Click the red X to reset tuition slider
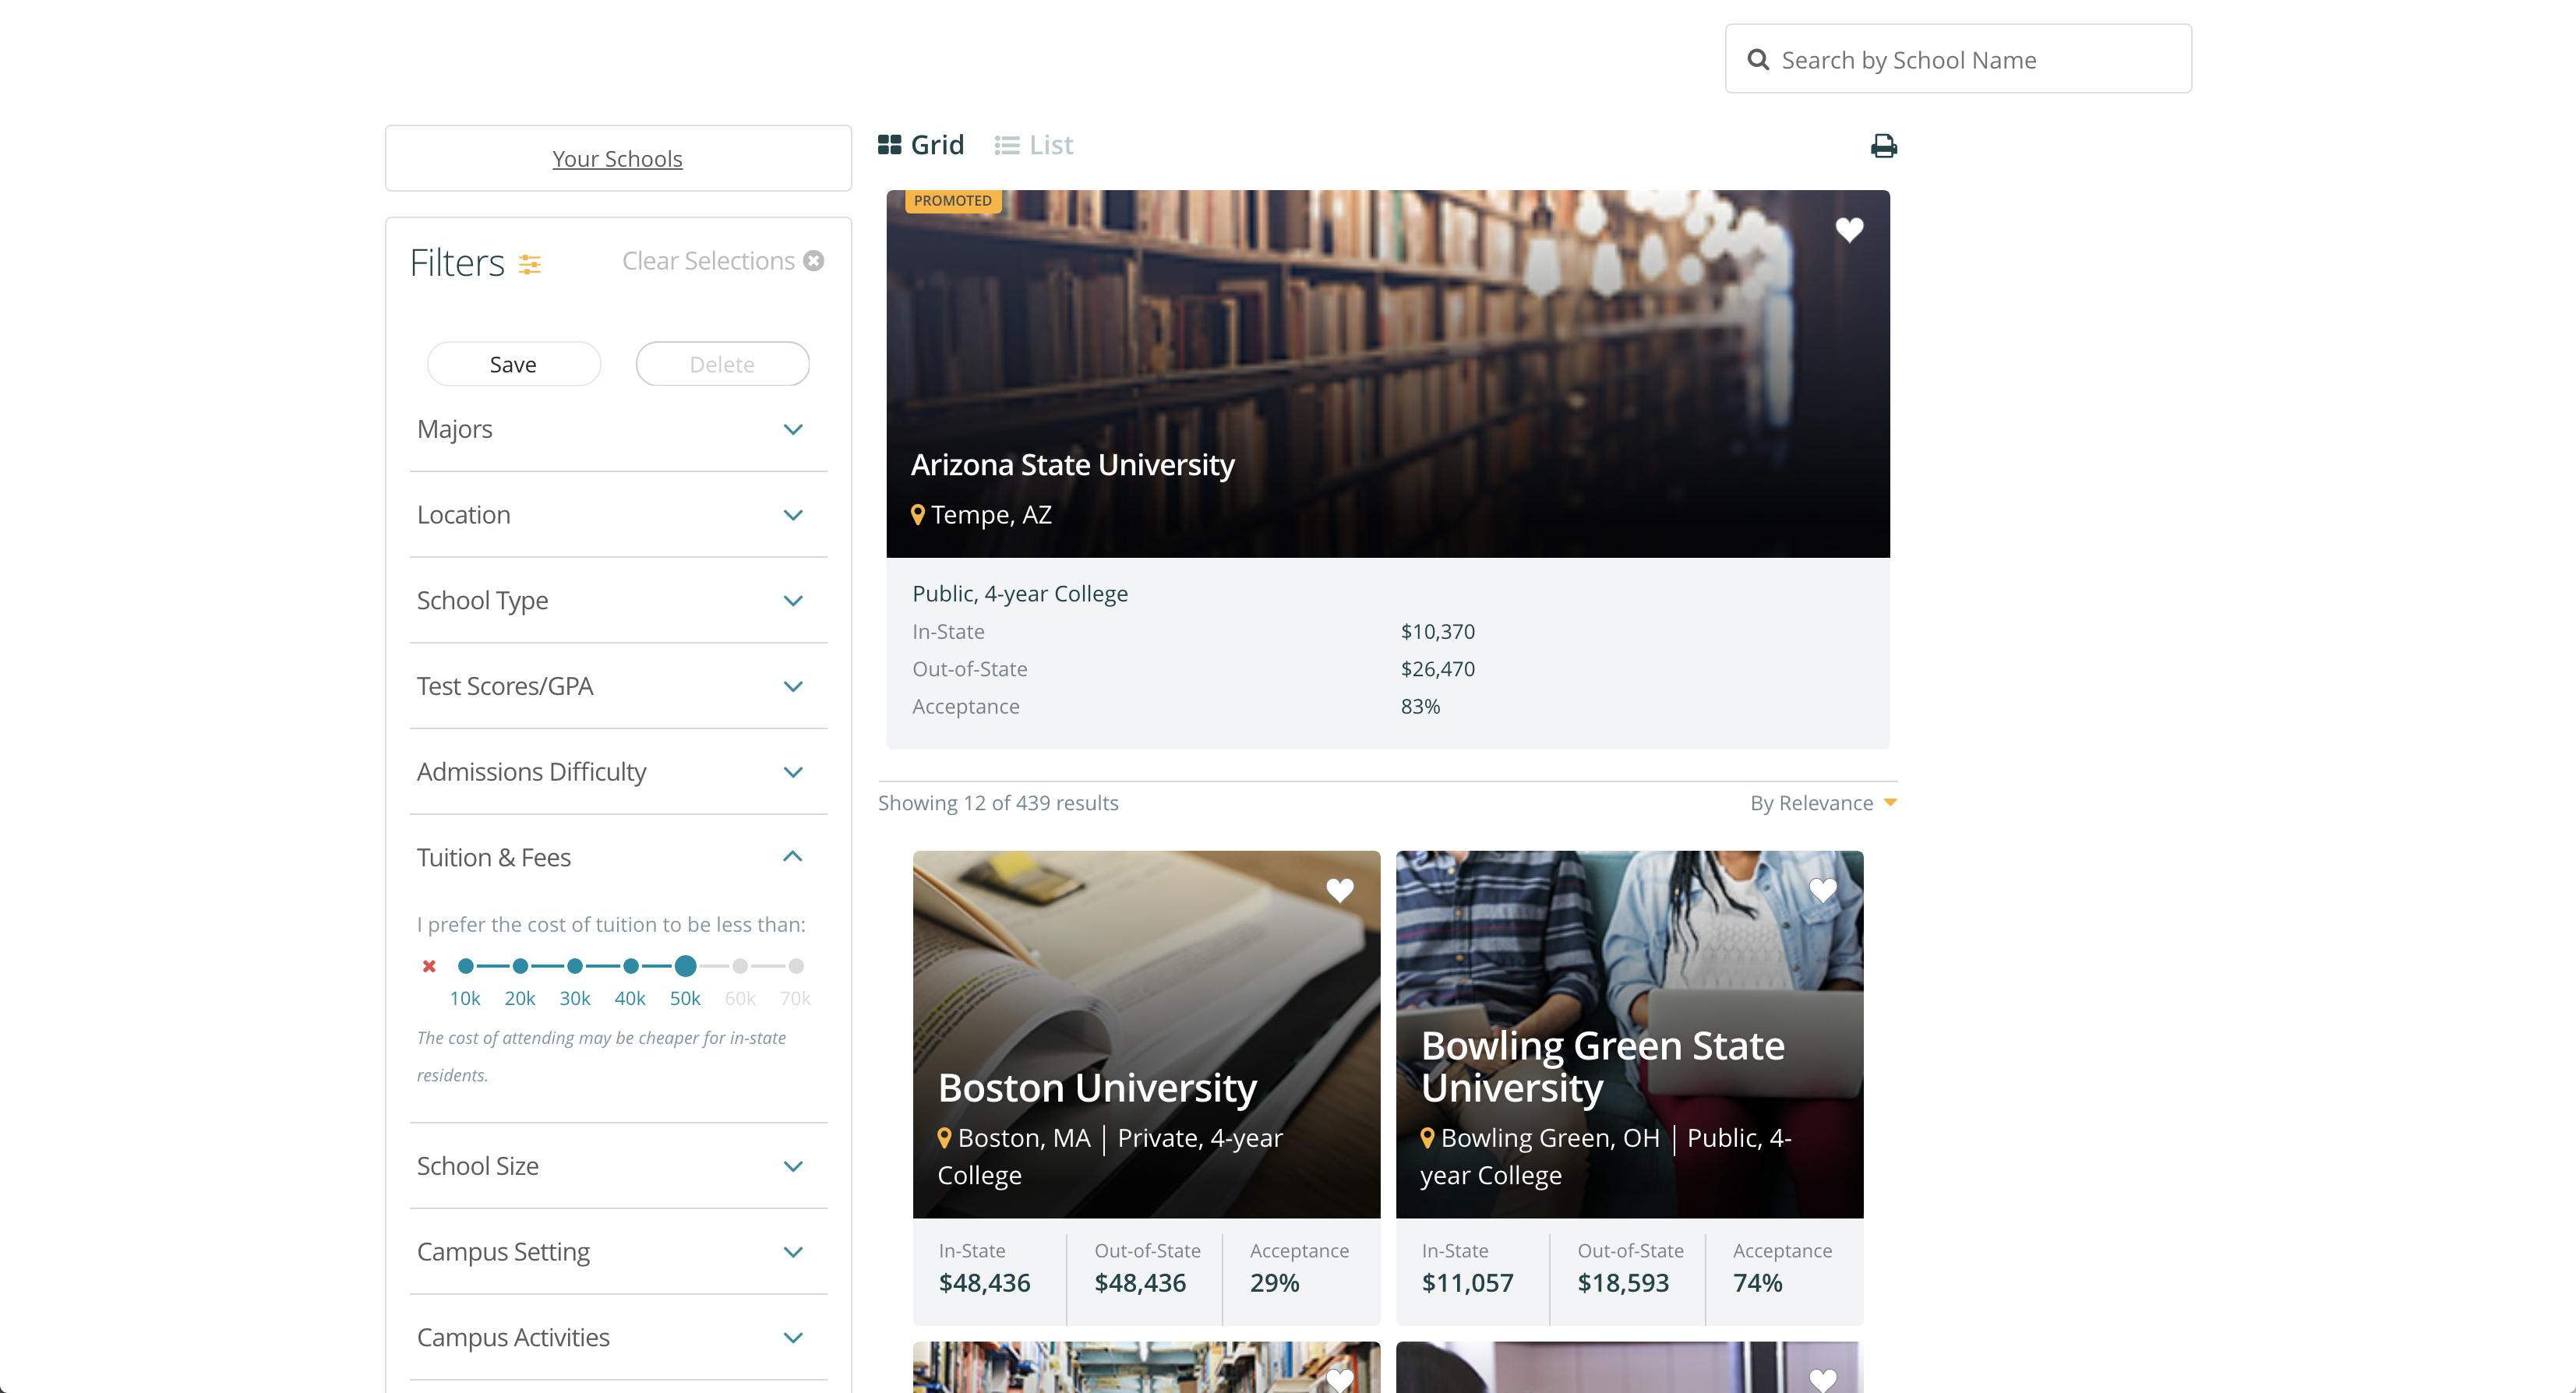This screenshot has width=2576, height=1393. (x=429, y=966)
